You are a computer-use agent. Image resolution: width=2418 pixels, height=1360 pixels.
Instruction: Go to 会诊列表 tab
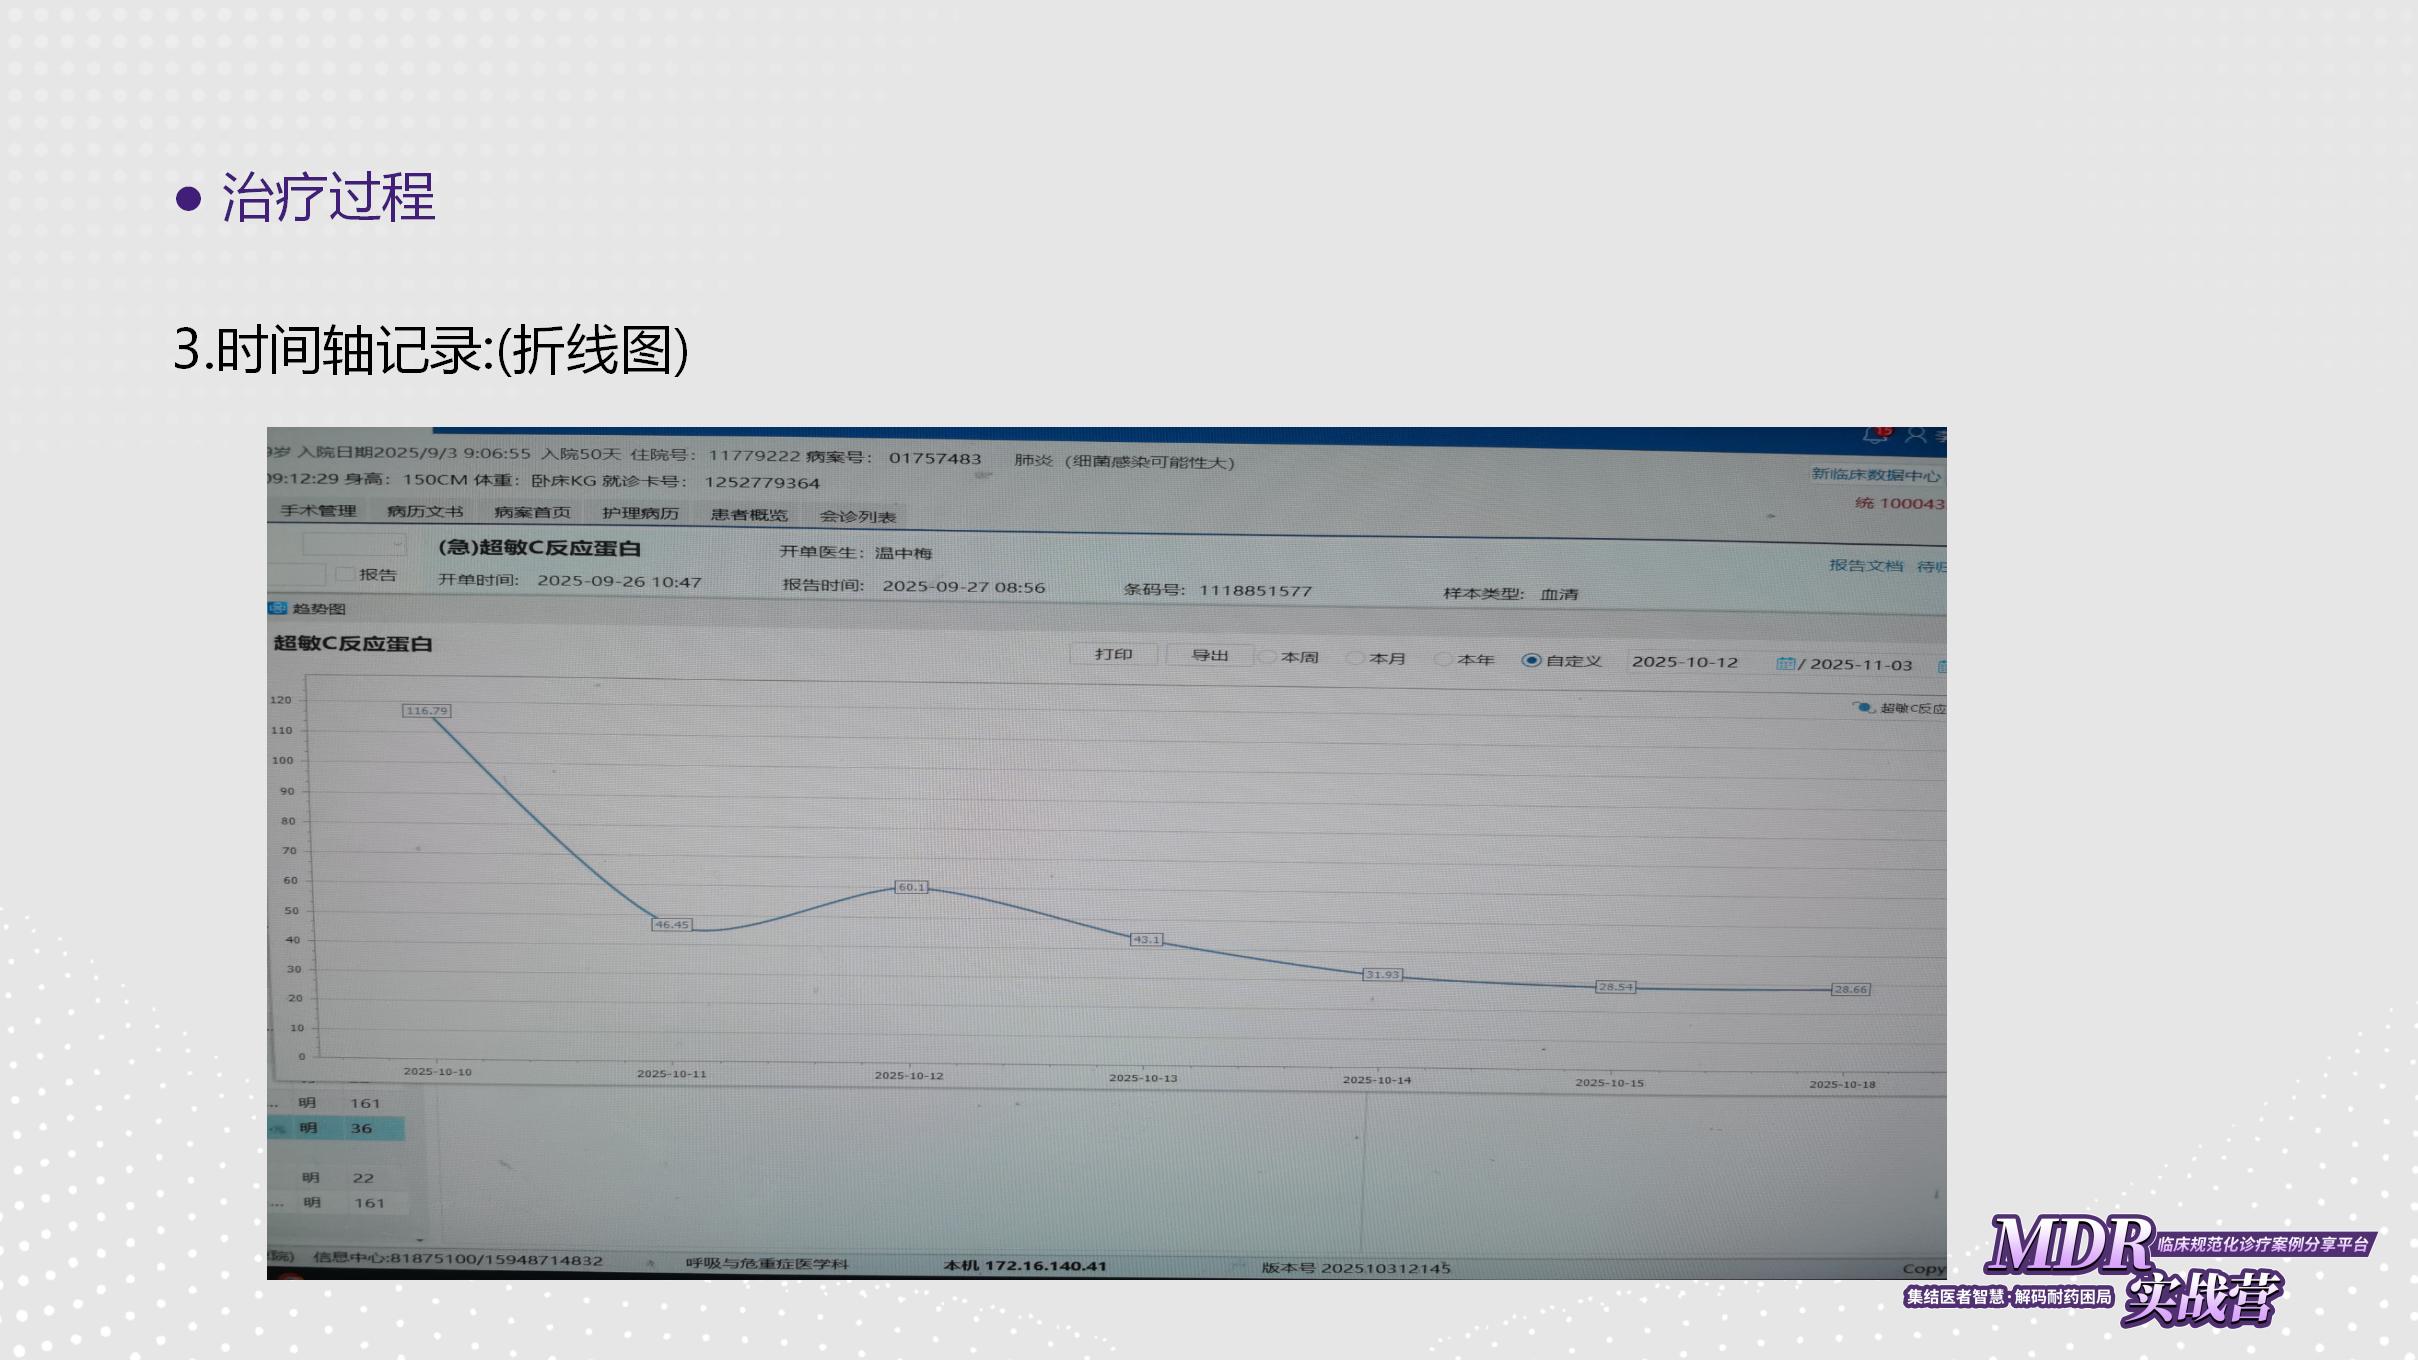pyautogui.click(x=857, y=516)
